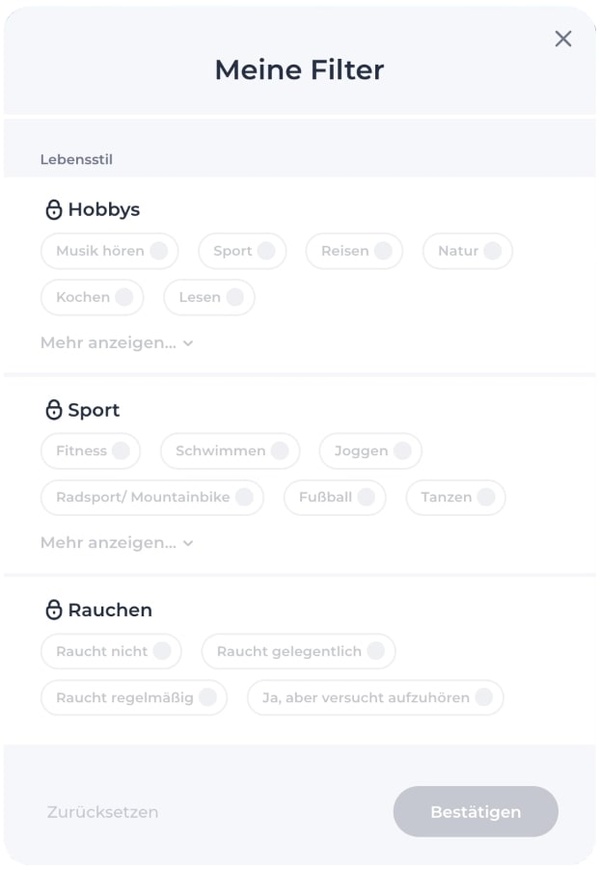Click the lock icon beside Rauchen
Image resolution: width=600 pixels, height=870 pixels.
coord(54,610)
